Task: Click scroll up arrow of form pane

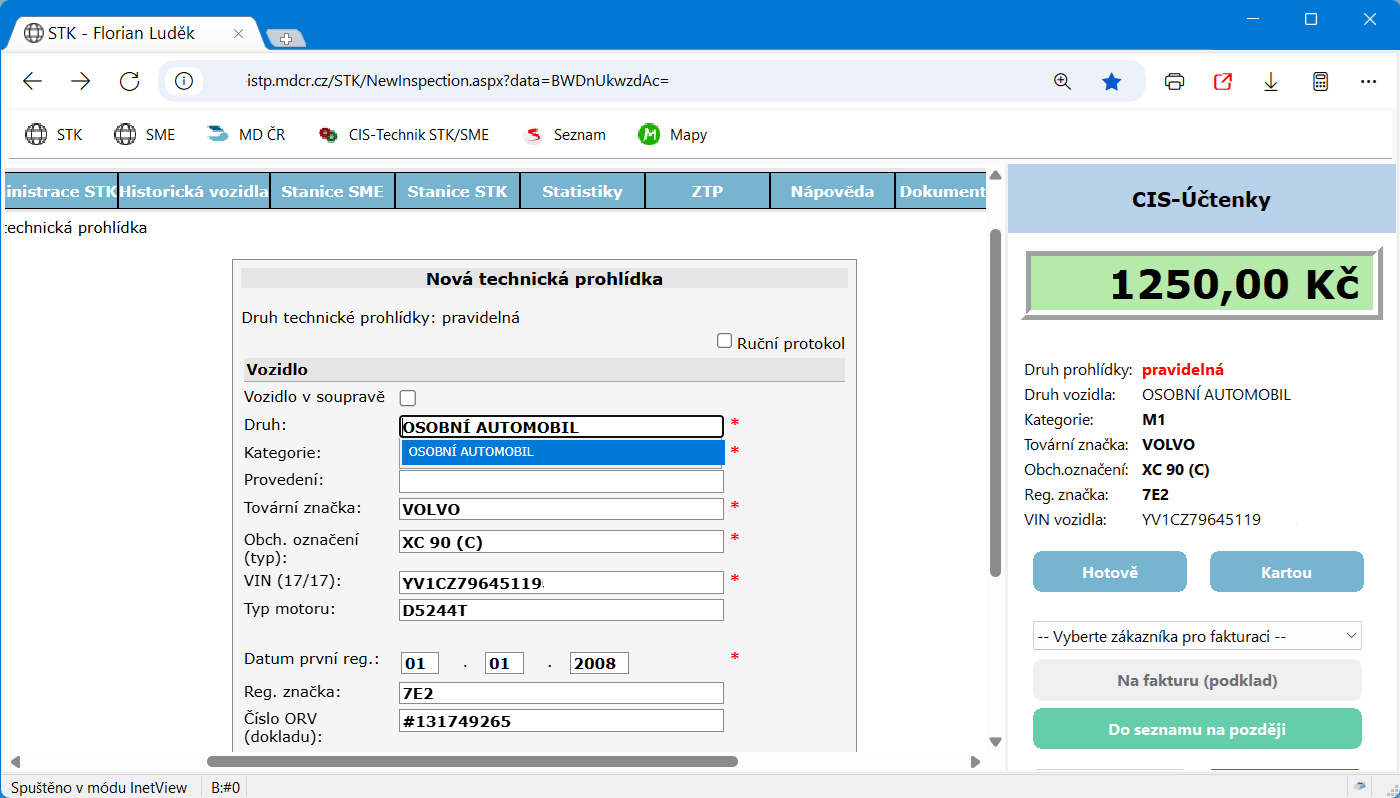Action: pos(995,175)
